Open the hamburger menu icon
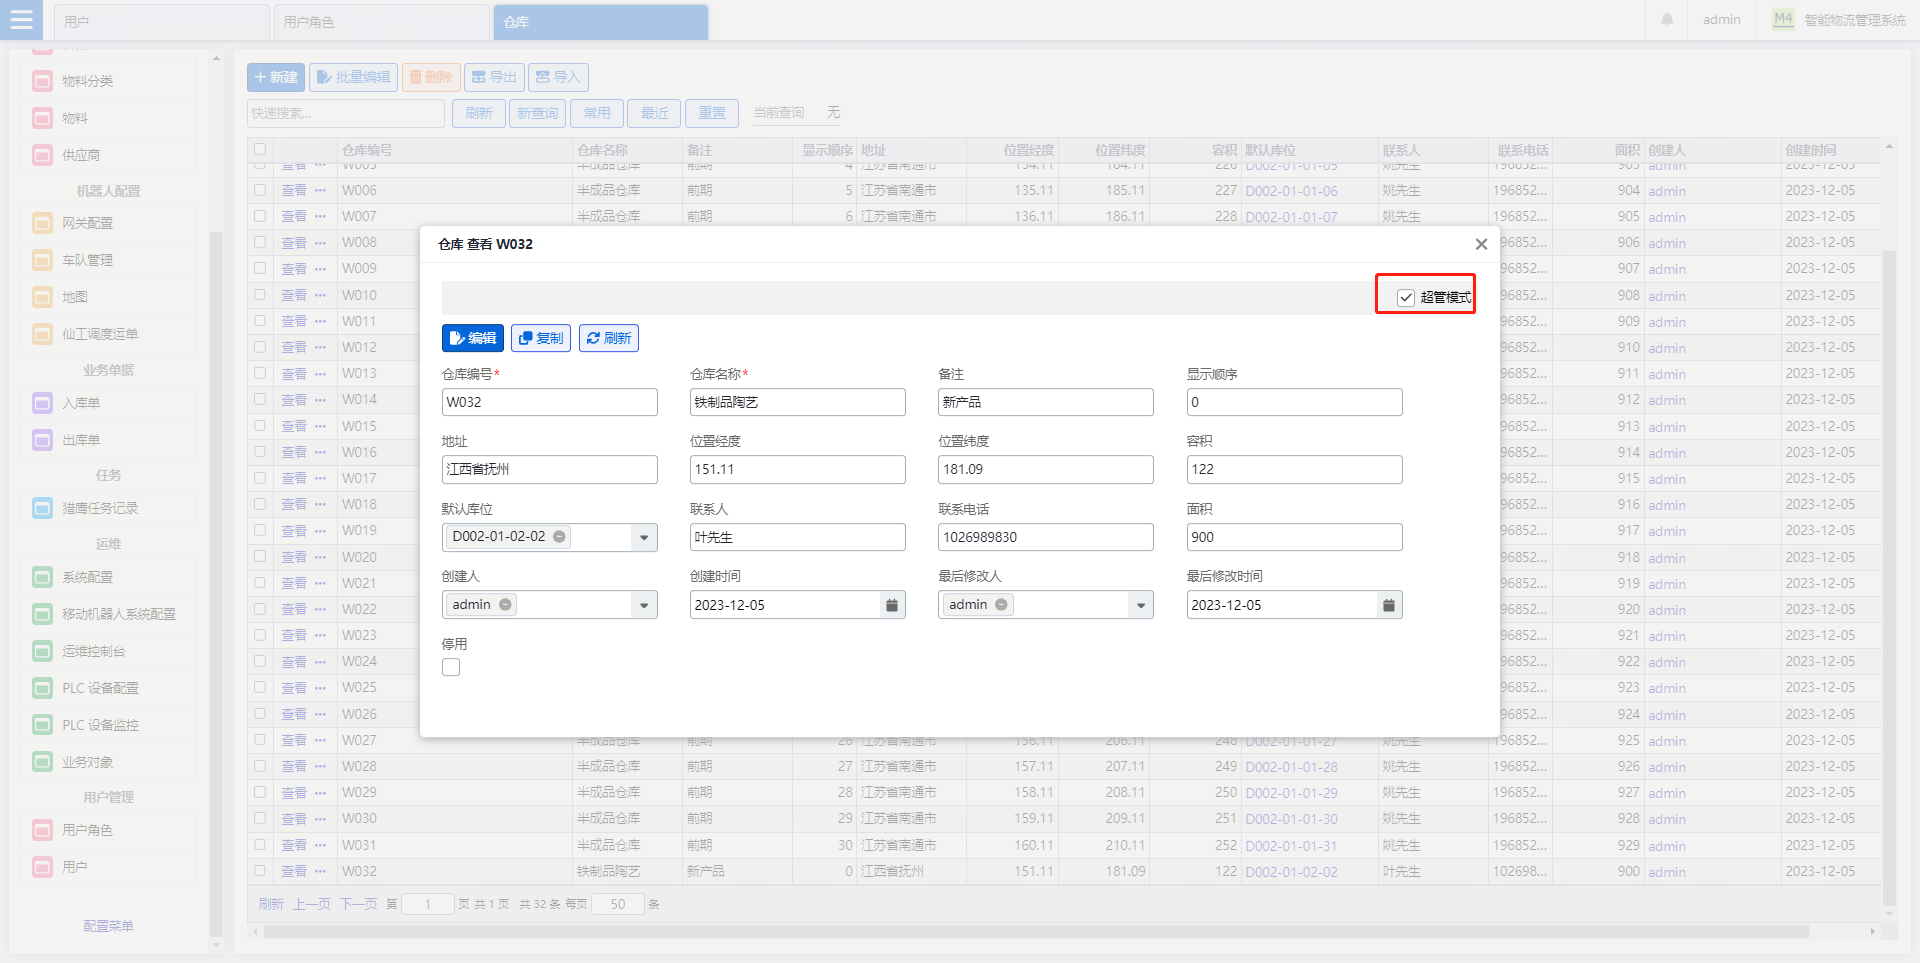Viewport: 1920px width, 963px height. [21, 19]
